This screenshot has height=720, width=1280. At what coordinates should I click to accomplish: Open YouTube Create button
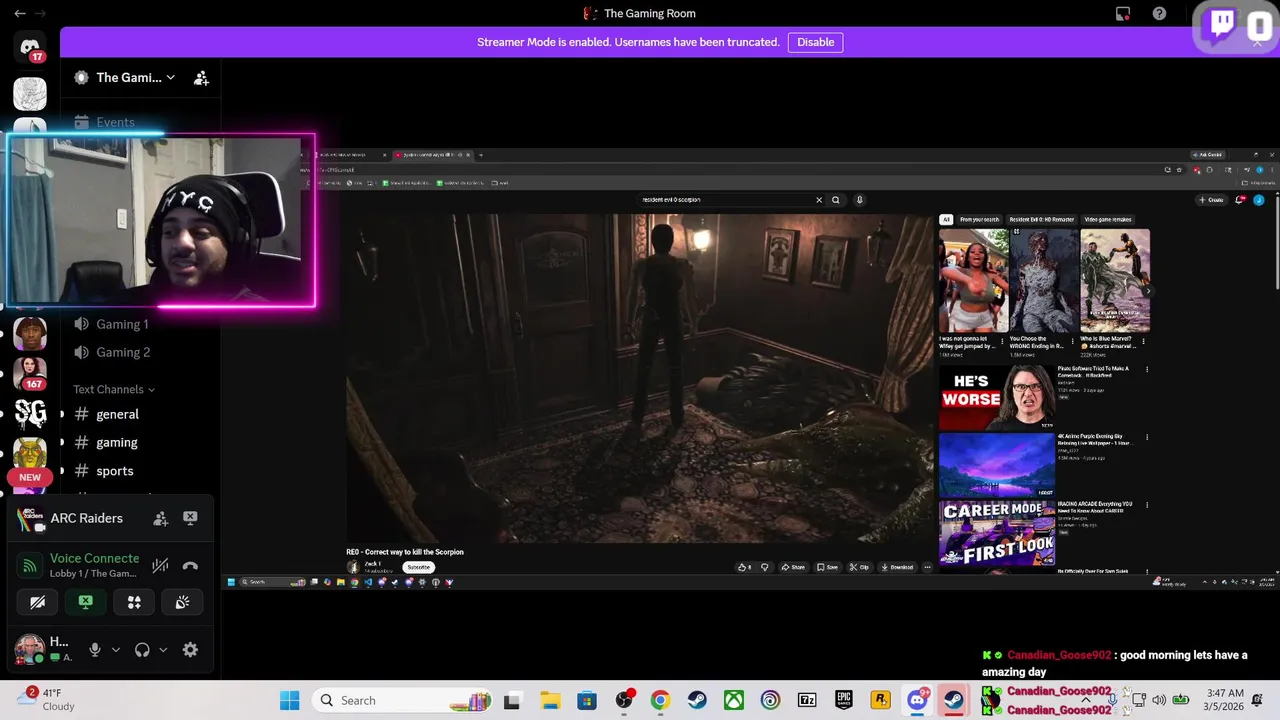coord(1210,200)
